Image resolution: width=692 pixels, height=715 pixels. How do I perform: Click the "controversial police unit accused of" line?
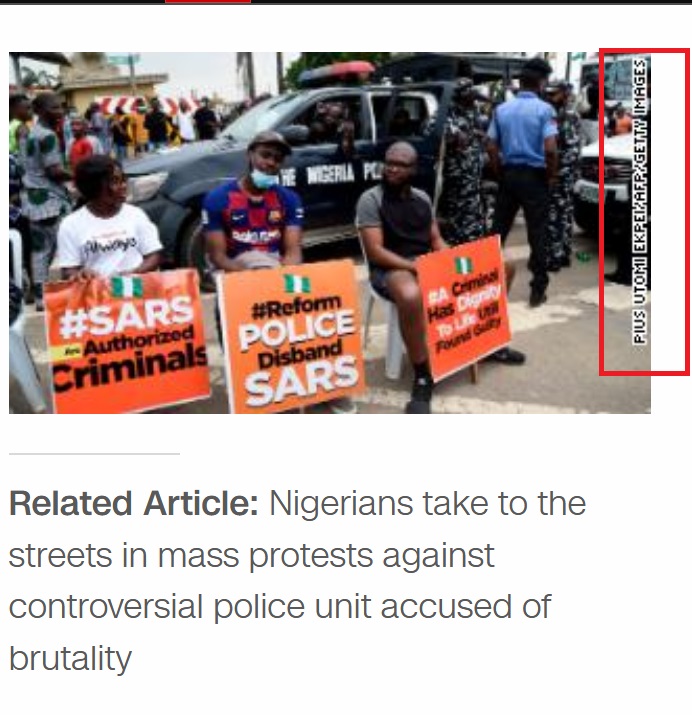click(x=280, y=607)
